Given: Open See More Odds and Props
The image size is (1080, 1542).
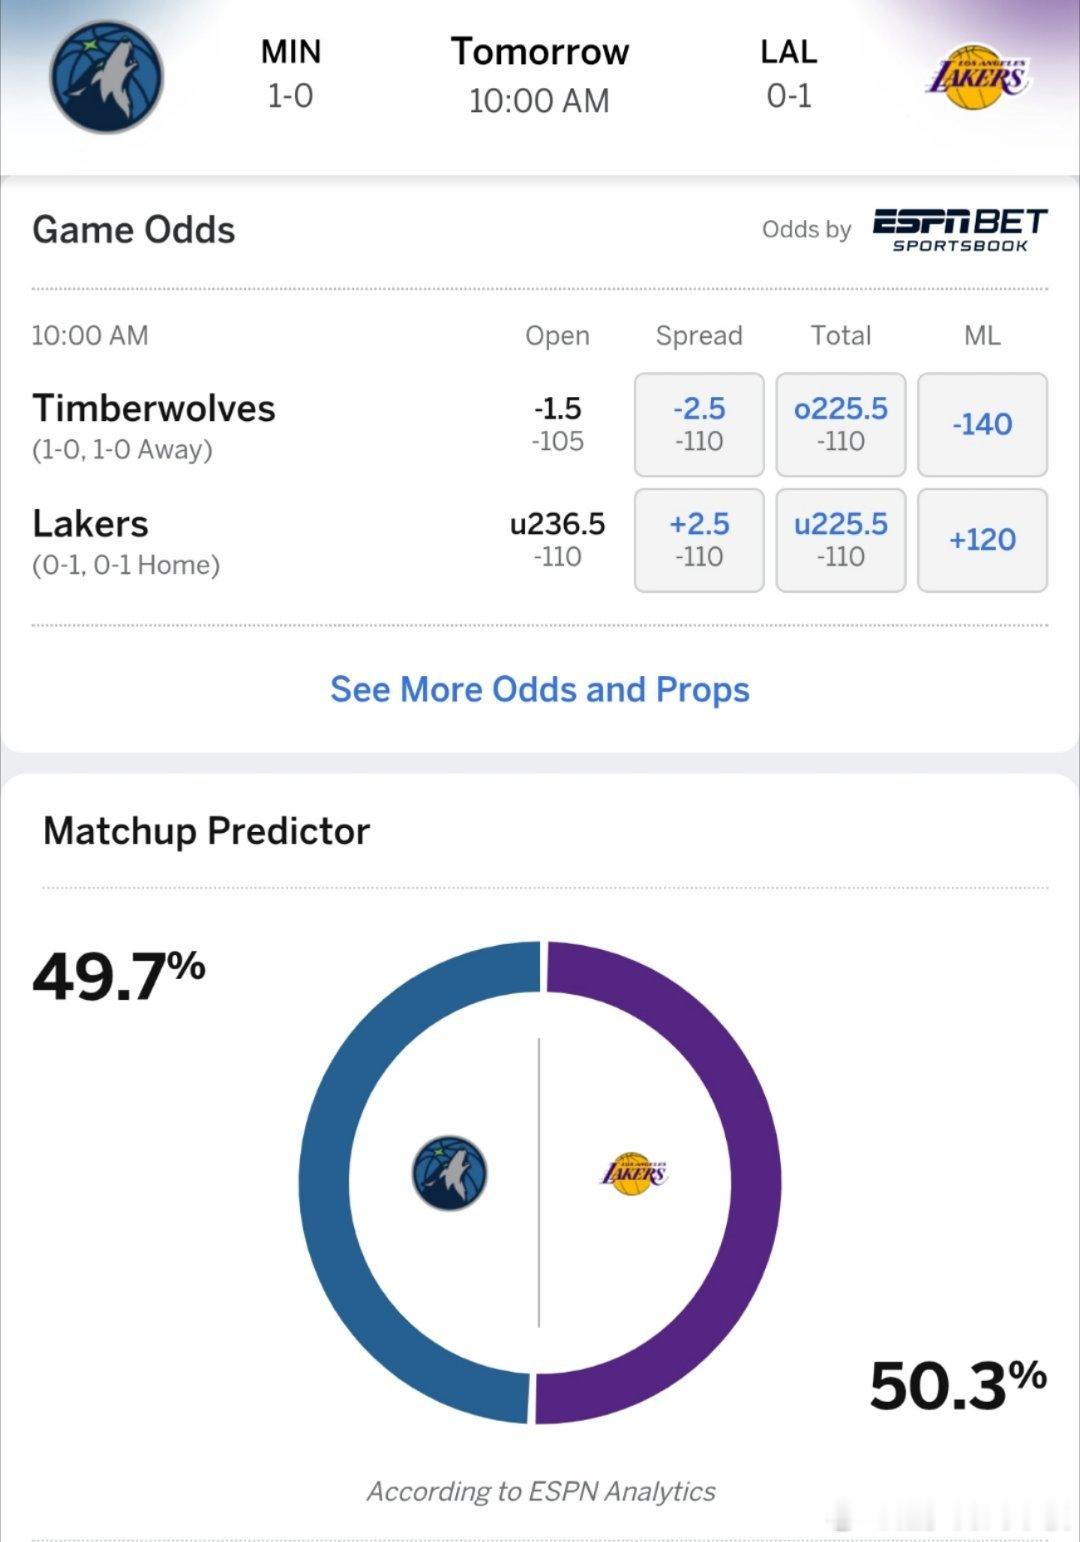Looking at the screenshot, I should (540, 690).
